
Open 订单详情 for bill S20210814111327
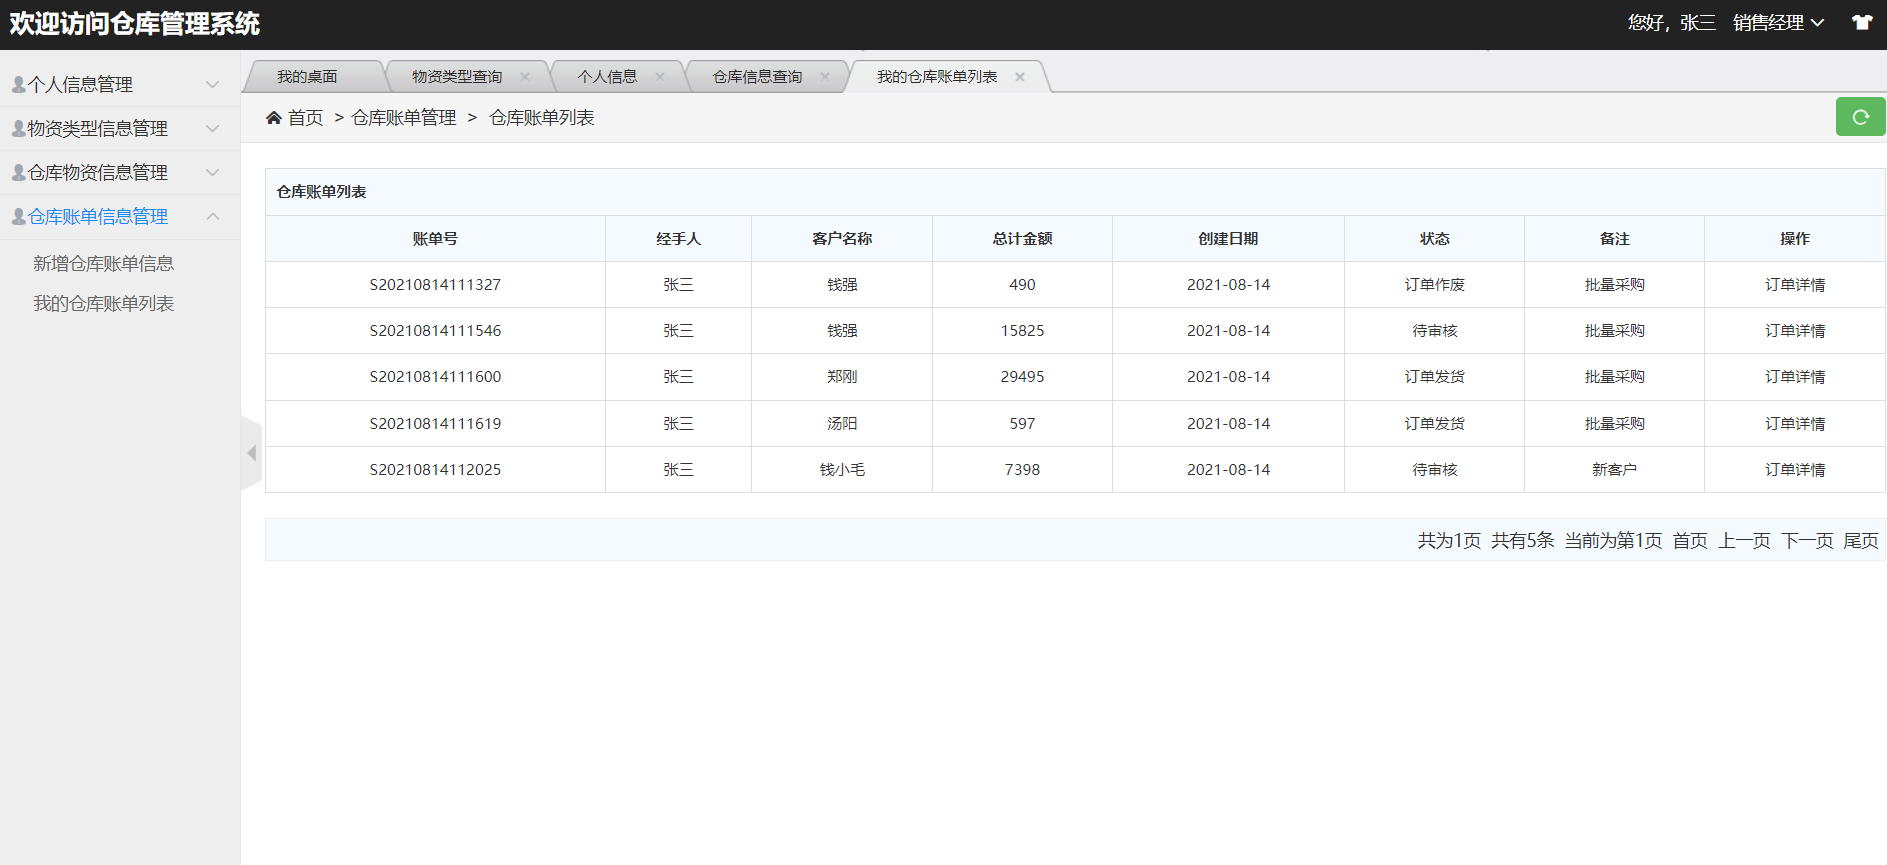pyautogui.click(x=1795, y=285)
